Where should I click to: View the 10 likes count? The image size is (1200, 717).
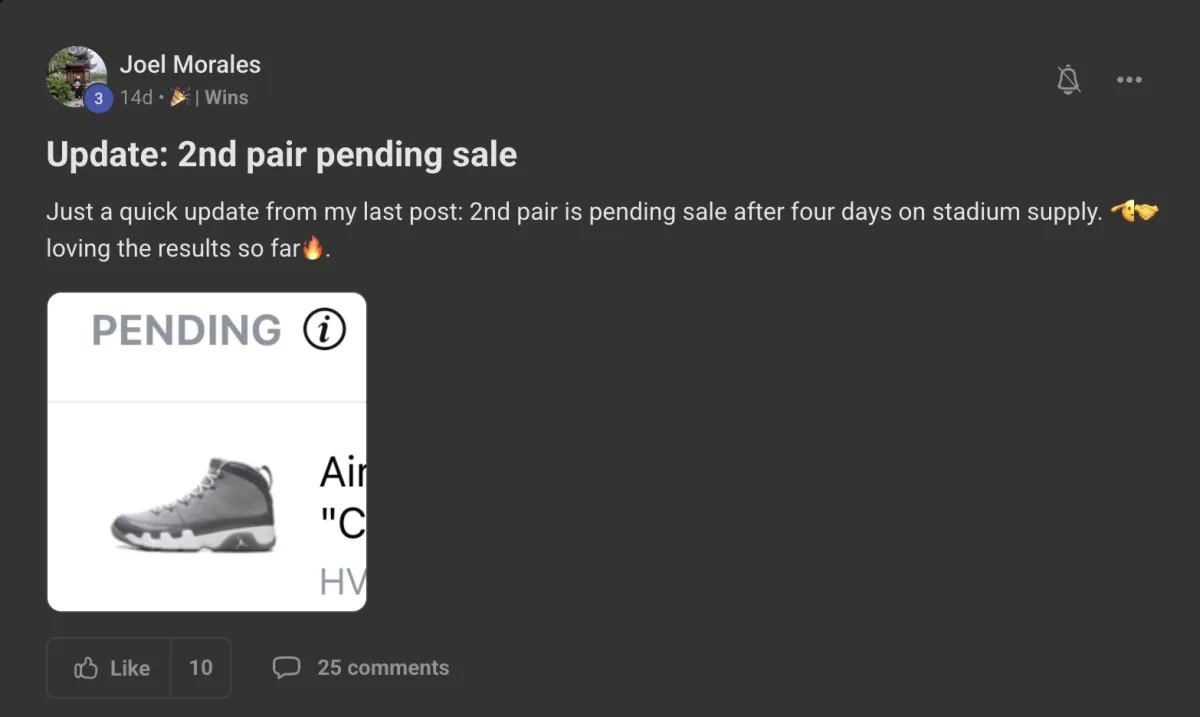[x=201, y=668]
